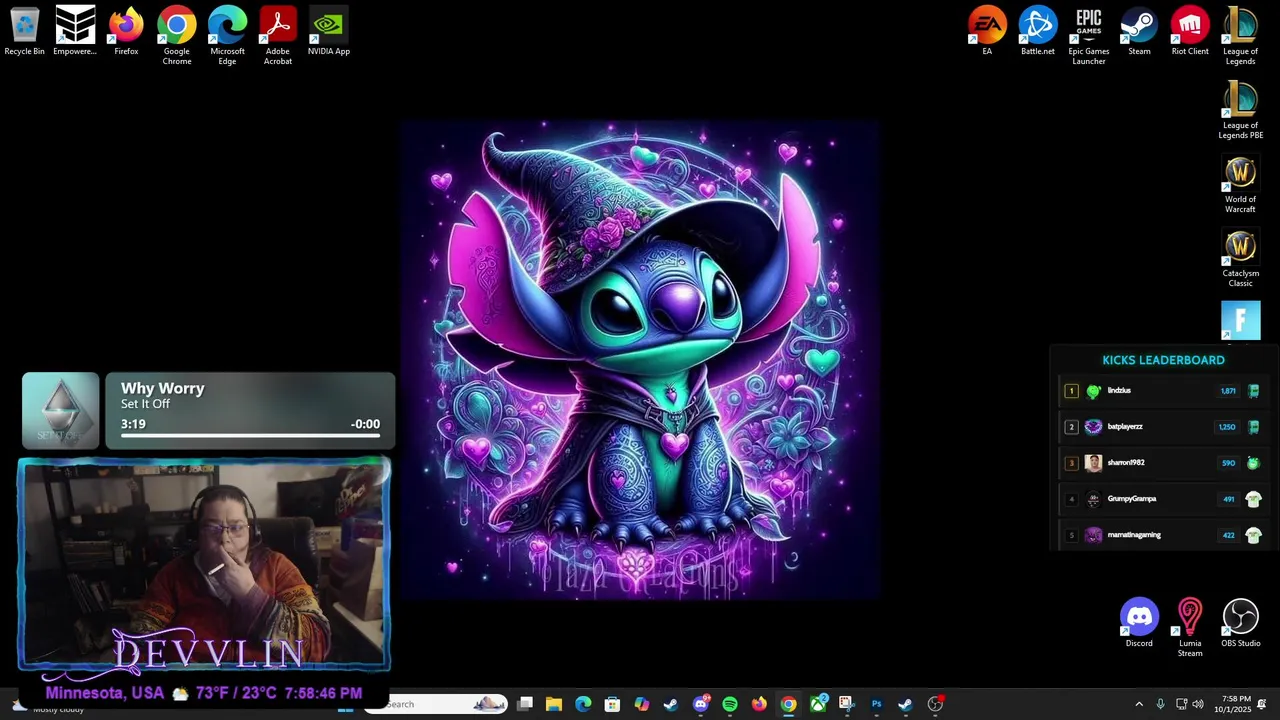The width and height of the screenshot is (1280, 720).
Task: Click the webcam overlay feed
Action: (x=204, y=564)
